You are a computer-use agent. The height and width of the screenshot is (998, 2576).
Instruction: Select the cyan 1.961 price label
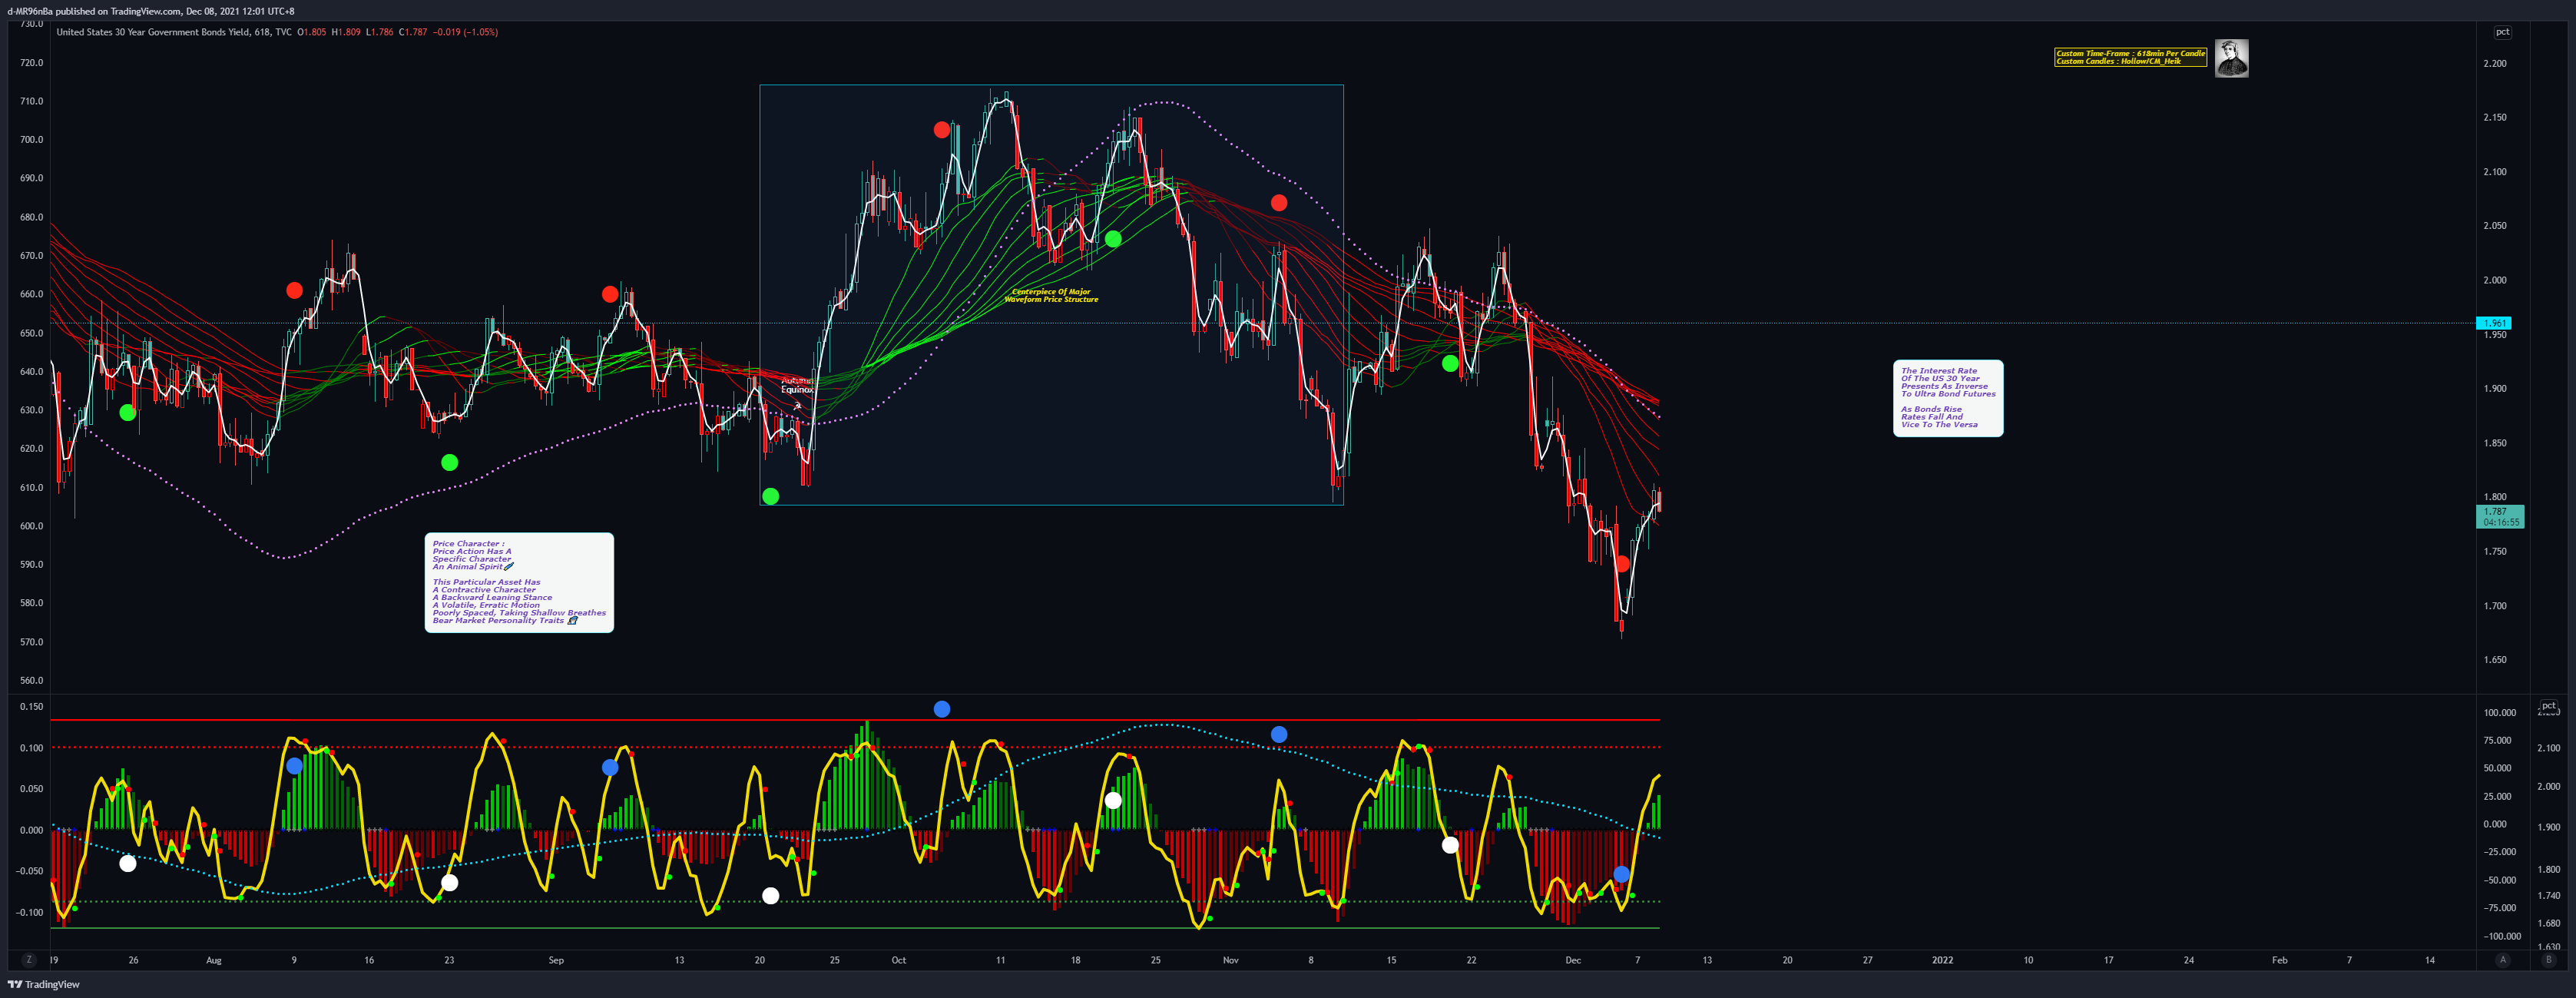click(2494, 323)
